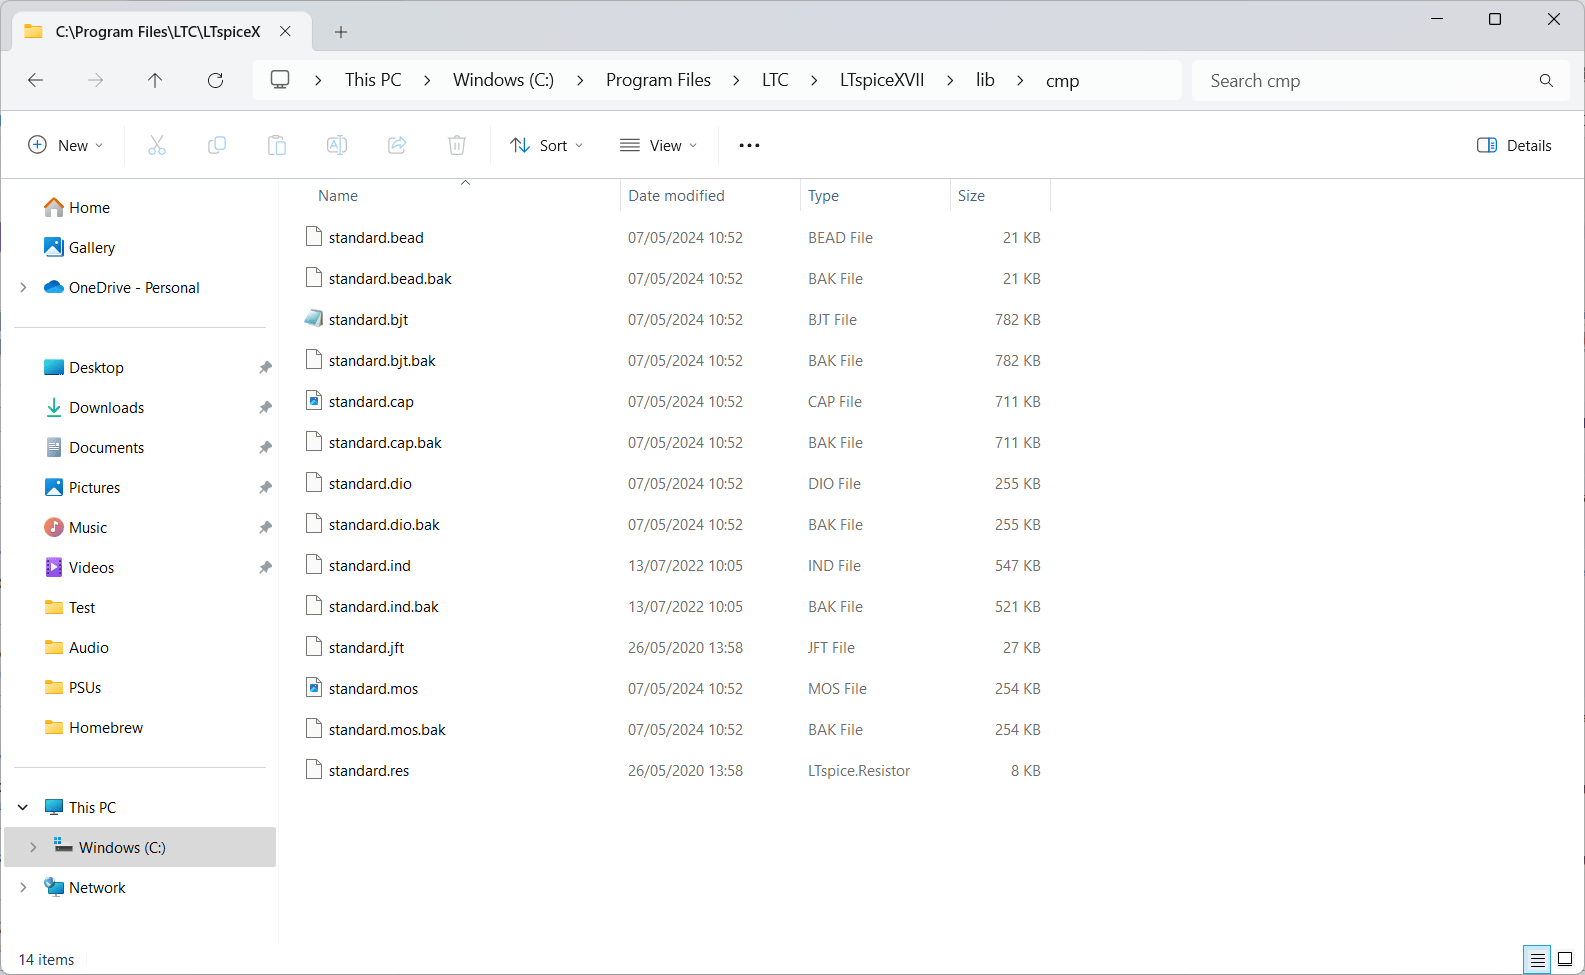Open the See more ellipsis menu
This screenshot has width=1585, height=975.
pyautogui.click(x=749, y=145)
